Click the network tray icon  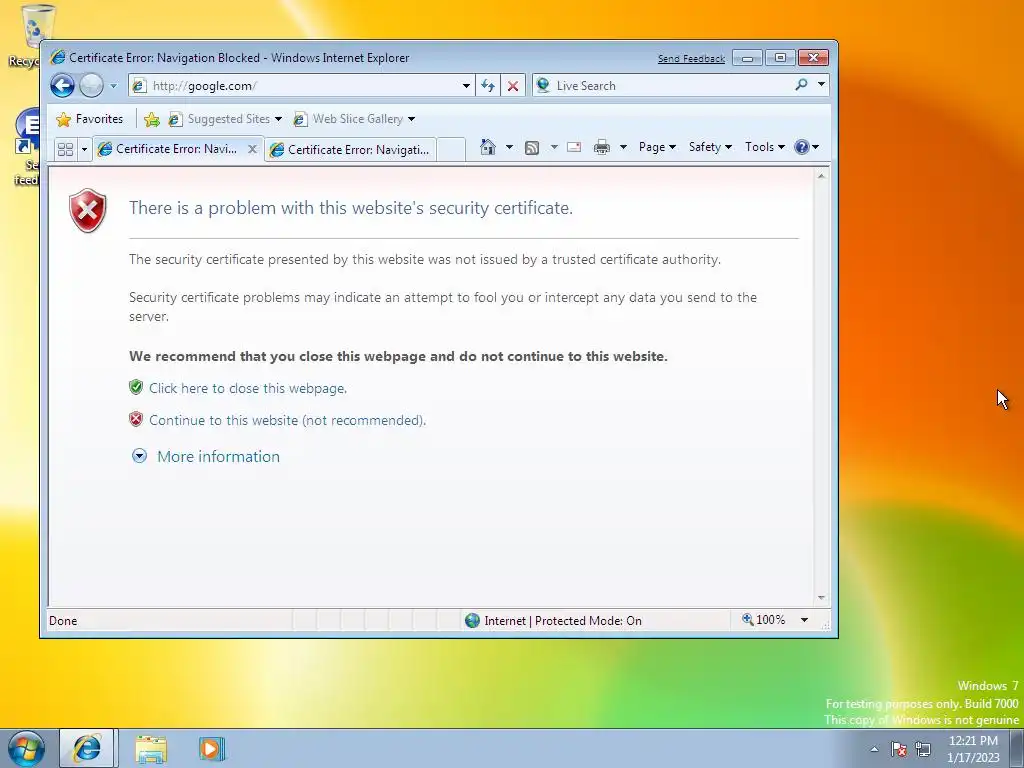click(923, 749)
